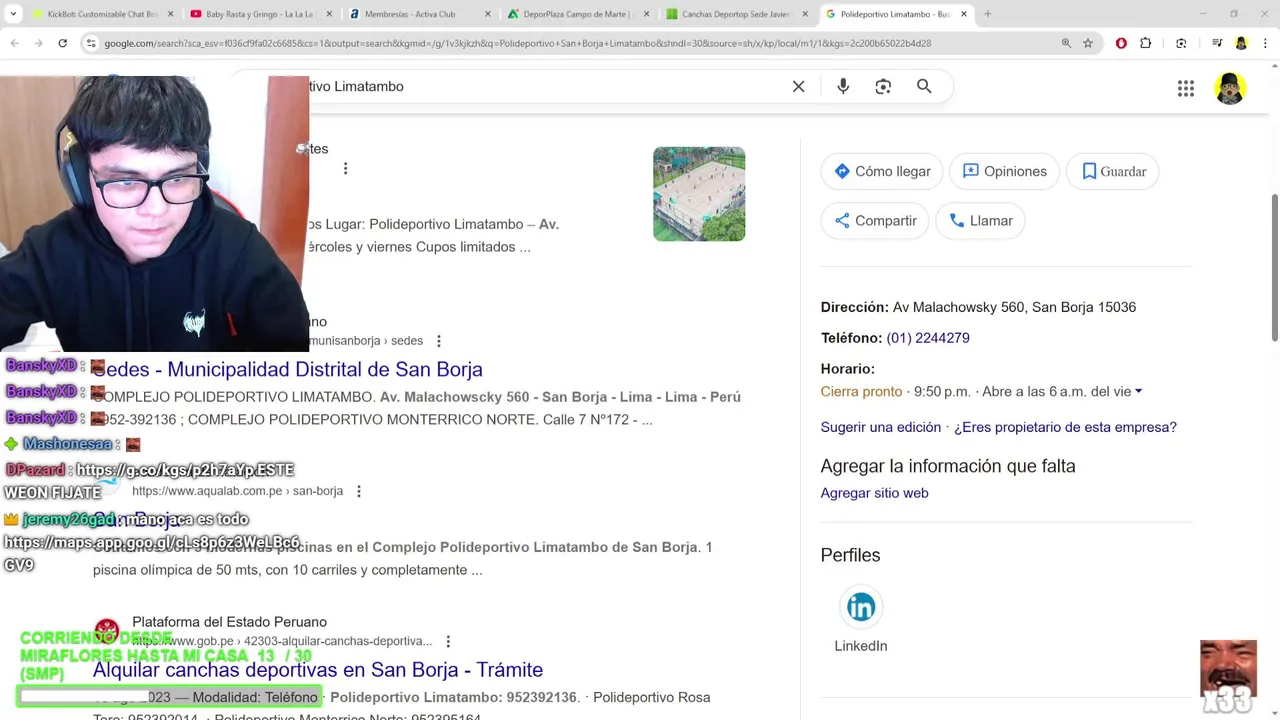
Task: Click Compartir share button
Action: click(x=875, y=220)
